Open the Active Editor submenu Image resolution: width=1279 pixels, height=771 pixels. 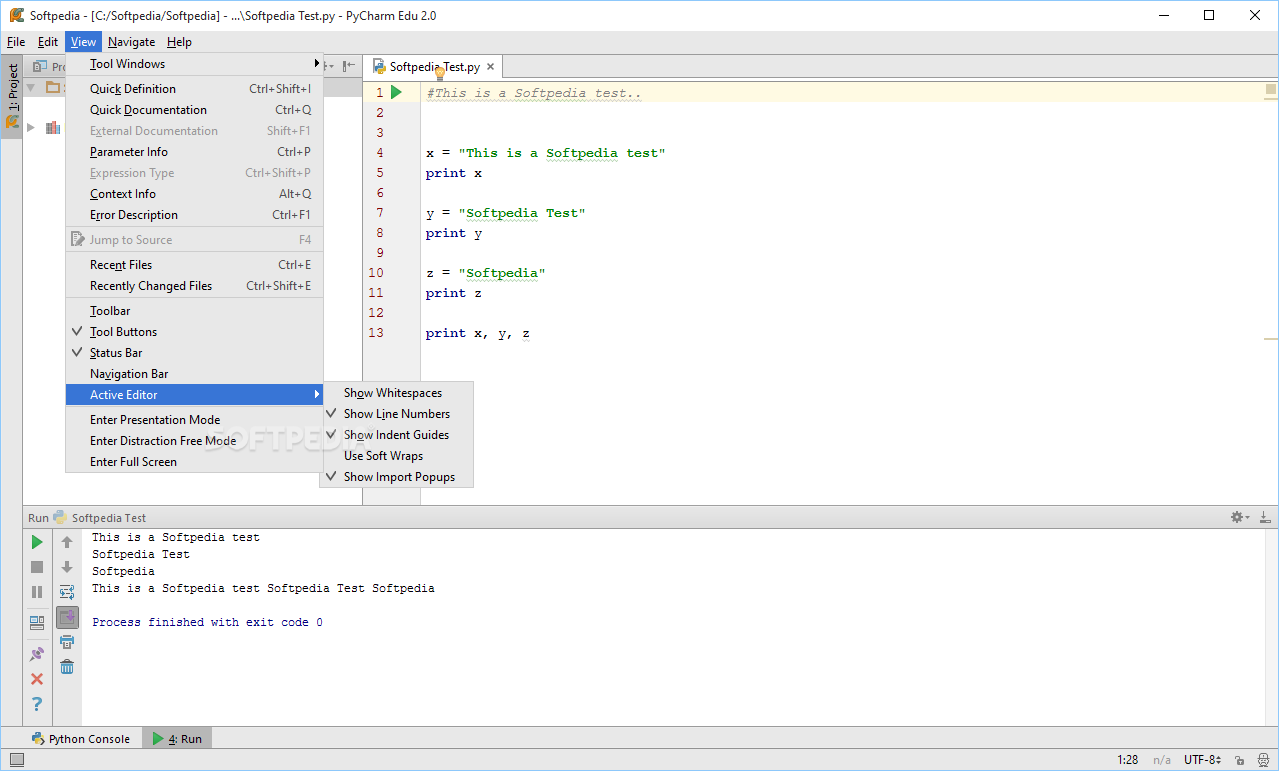(194, 395)
